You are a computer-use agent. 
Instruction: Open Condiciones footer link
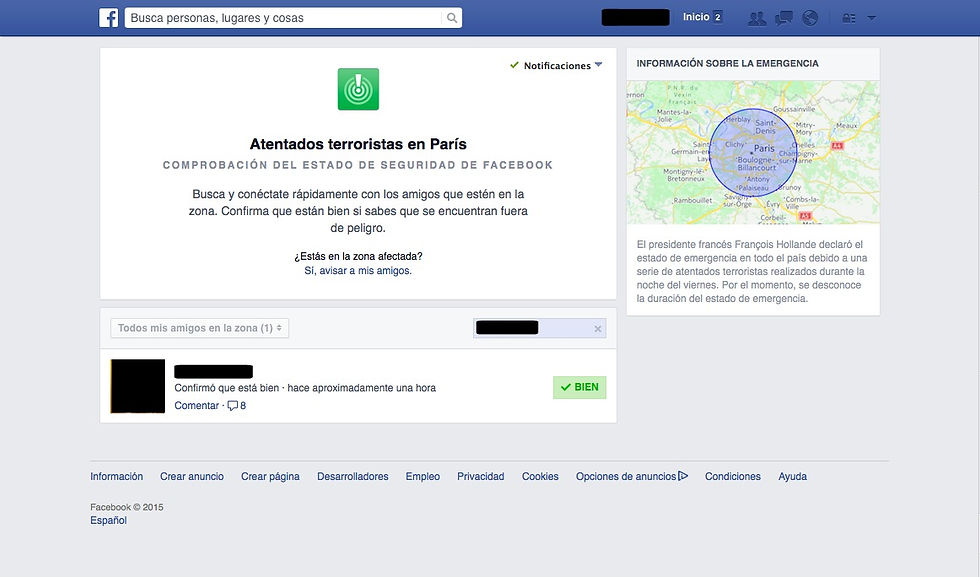coord(732,476)
